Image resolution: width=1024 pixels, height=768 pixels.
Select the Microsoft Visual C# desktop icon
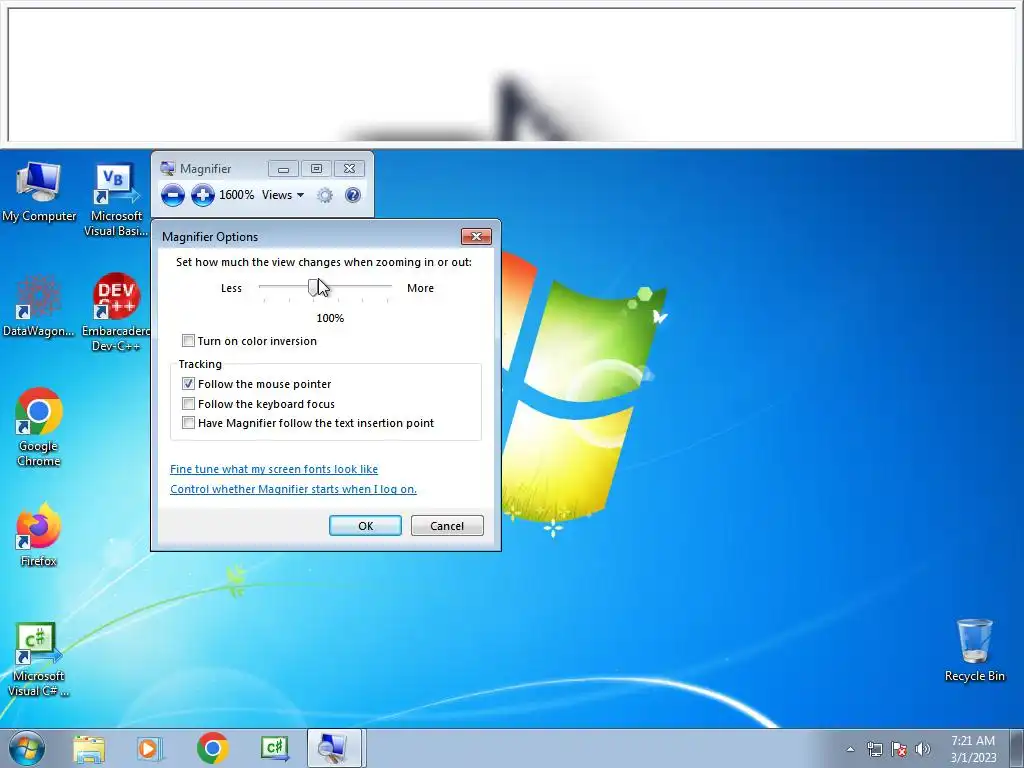click(38, 658)
